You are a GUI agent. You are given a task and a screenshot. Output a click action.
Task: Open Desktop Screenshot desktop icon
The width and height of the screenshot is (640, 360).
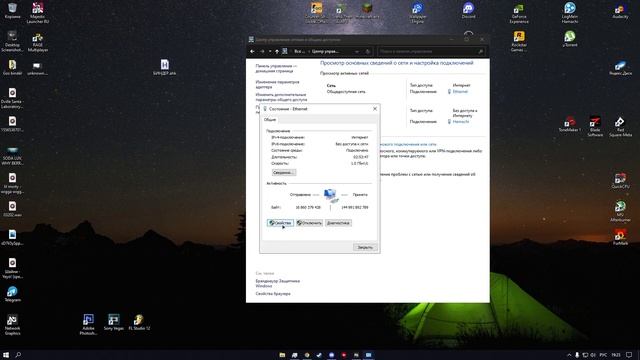[x=12, y=41]
